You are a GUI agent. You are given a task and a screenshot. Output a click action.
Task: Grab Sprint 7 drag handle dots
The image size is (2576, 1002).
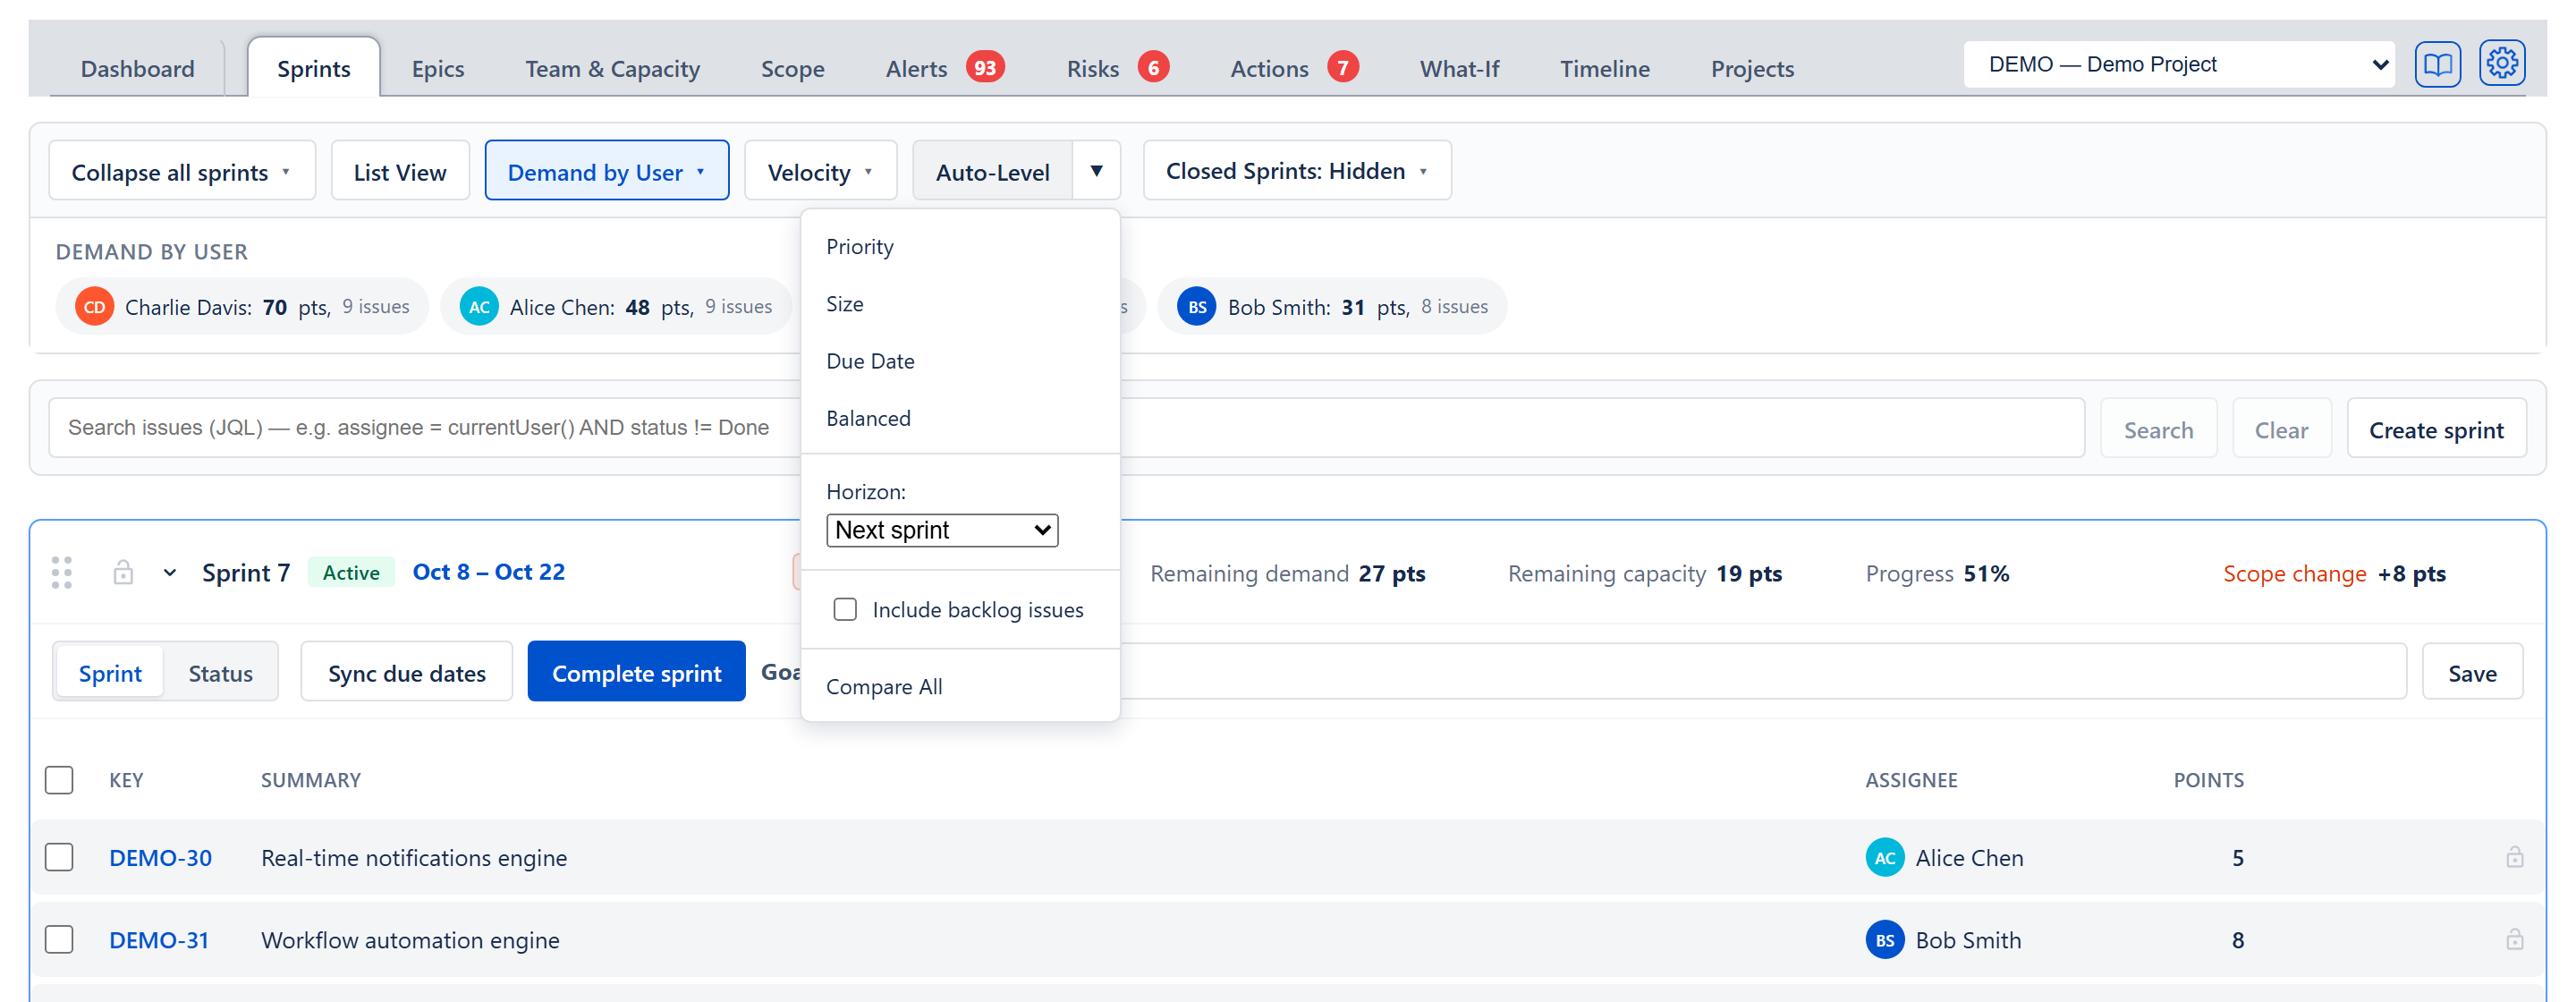coord(62,573)
